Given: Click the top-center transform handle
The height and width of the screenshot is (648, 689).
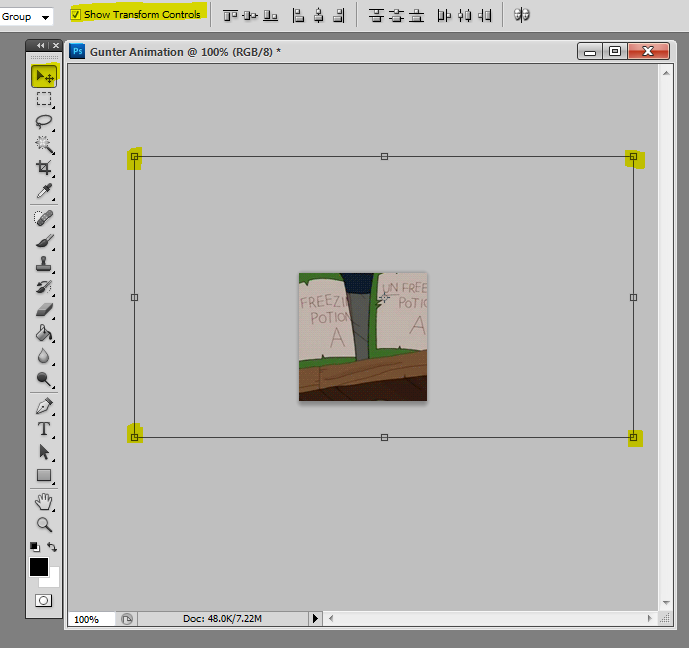Looking at the screenshot, I should 384,156.
